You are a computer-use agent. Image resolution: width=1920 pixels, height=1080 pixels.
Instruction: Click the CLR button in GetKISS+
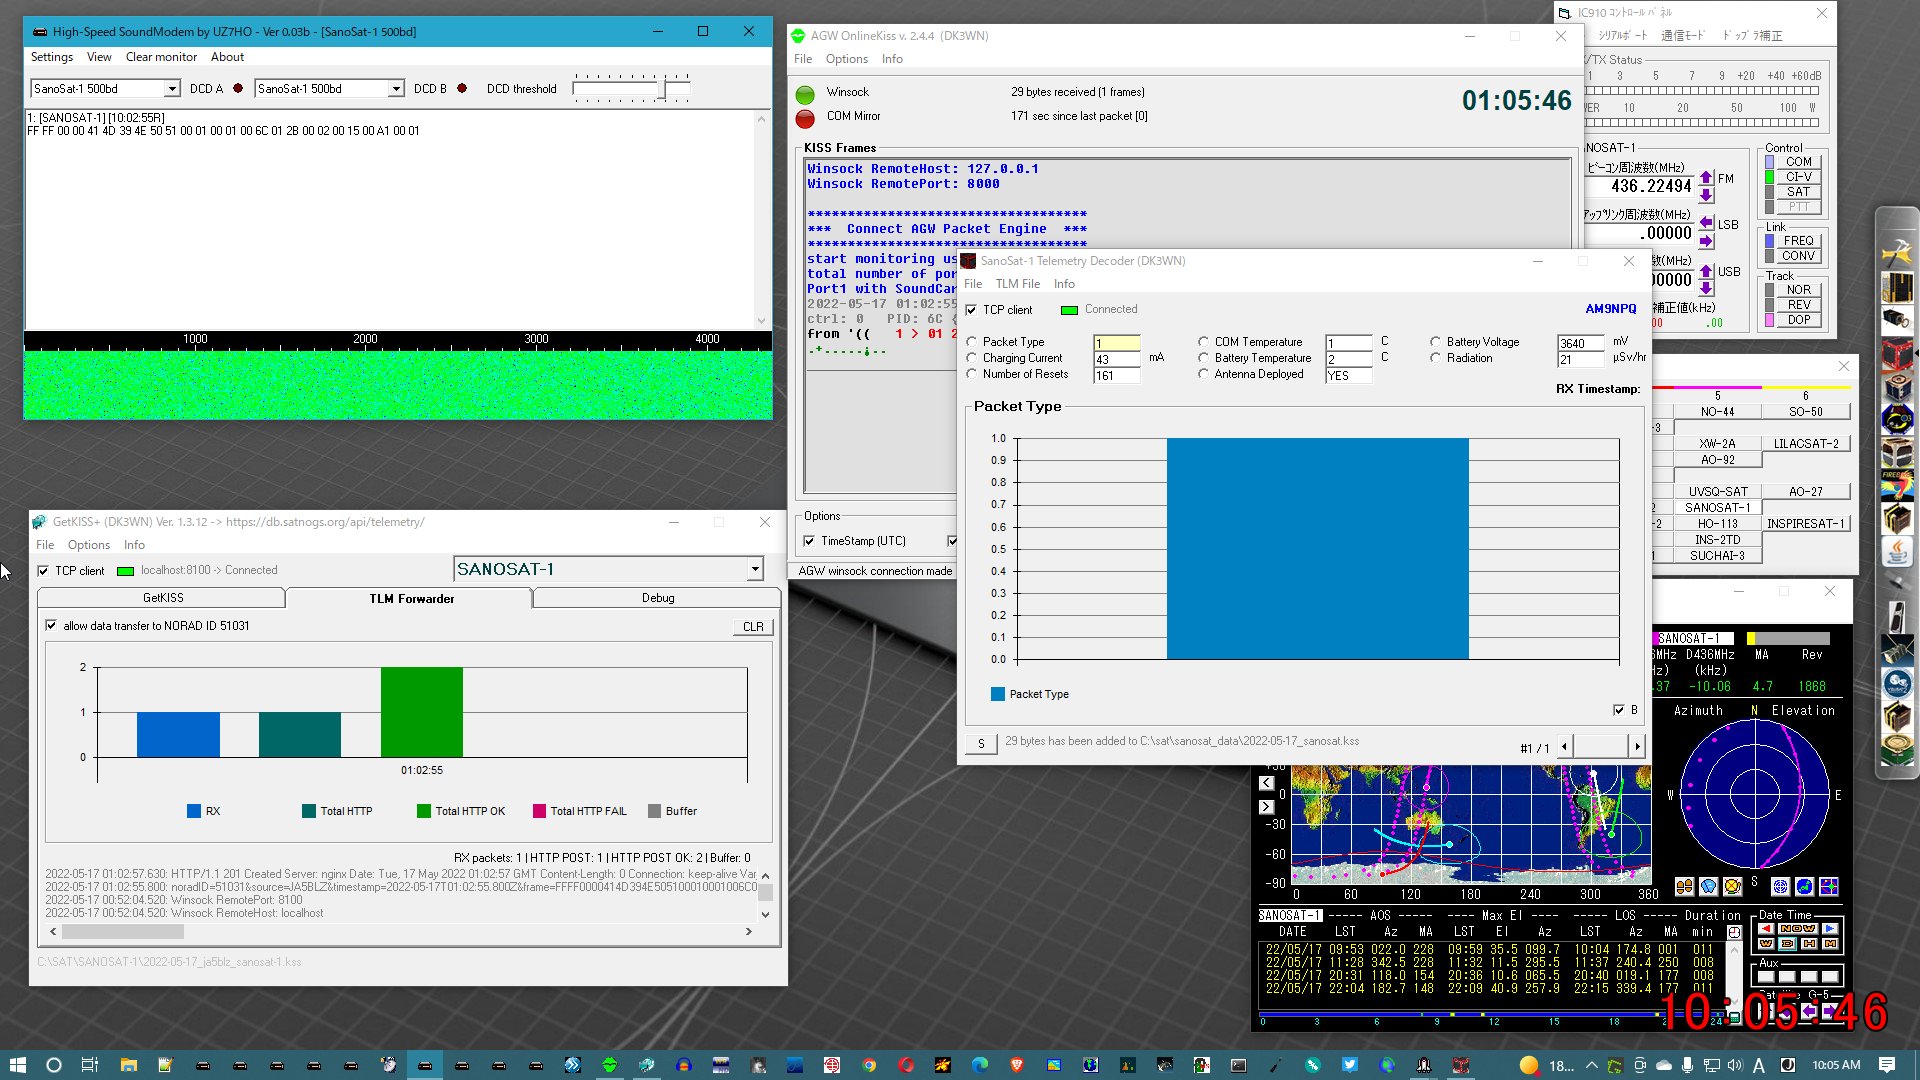point(753,627)
